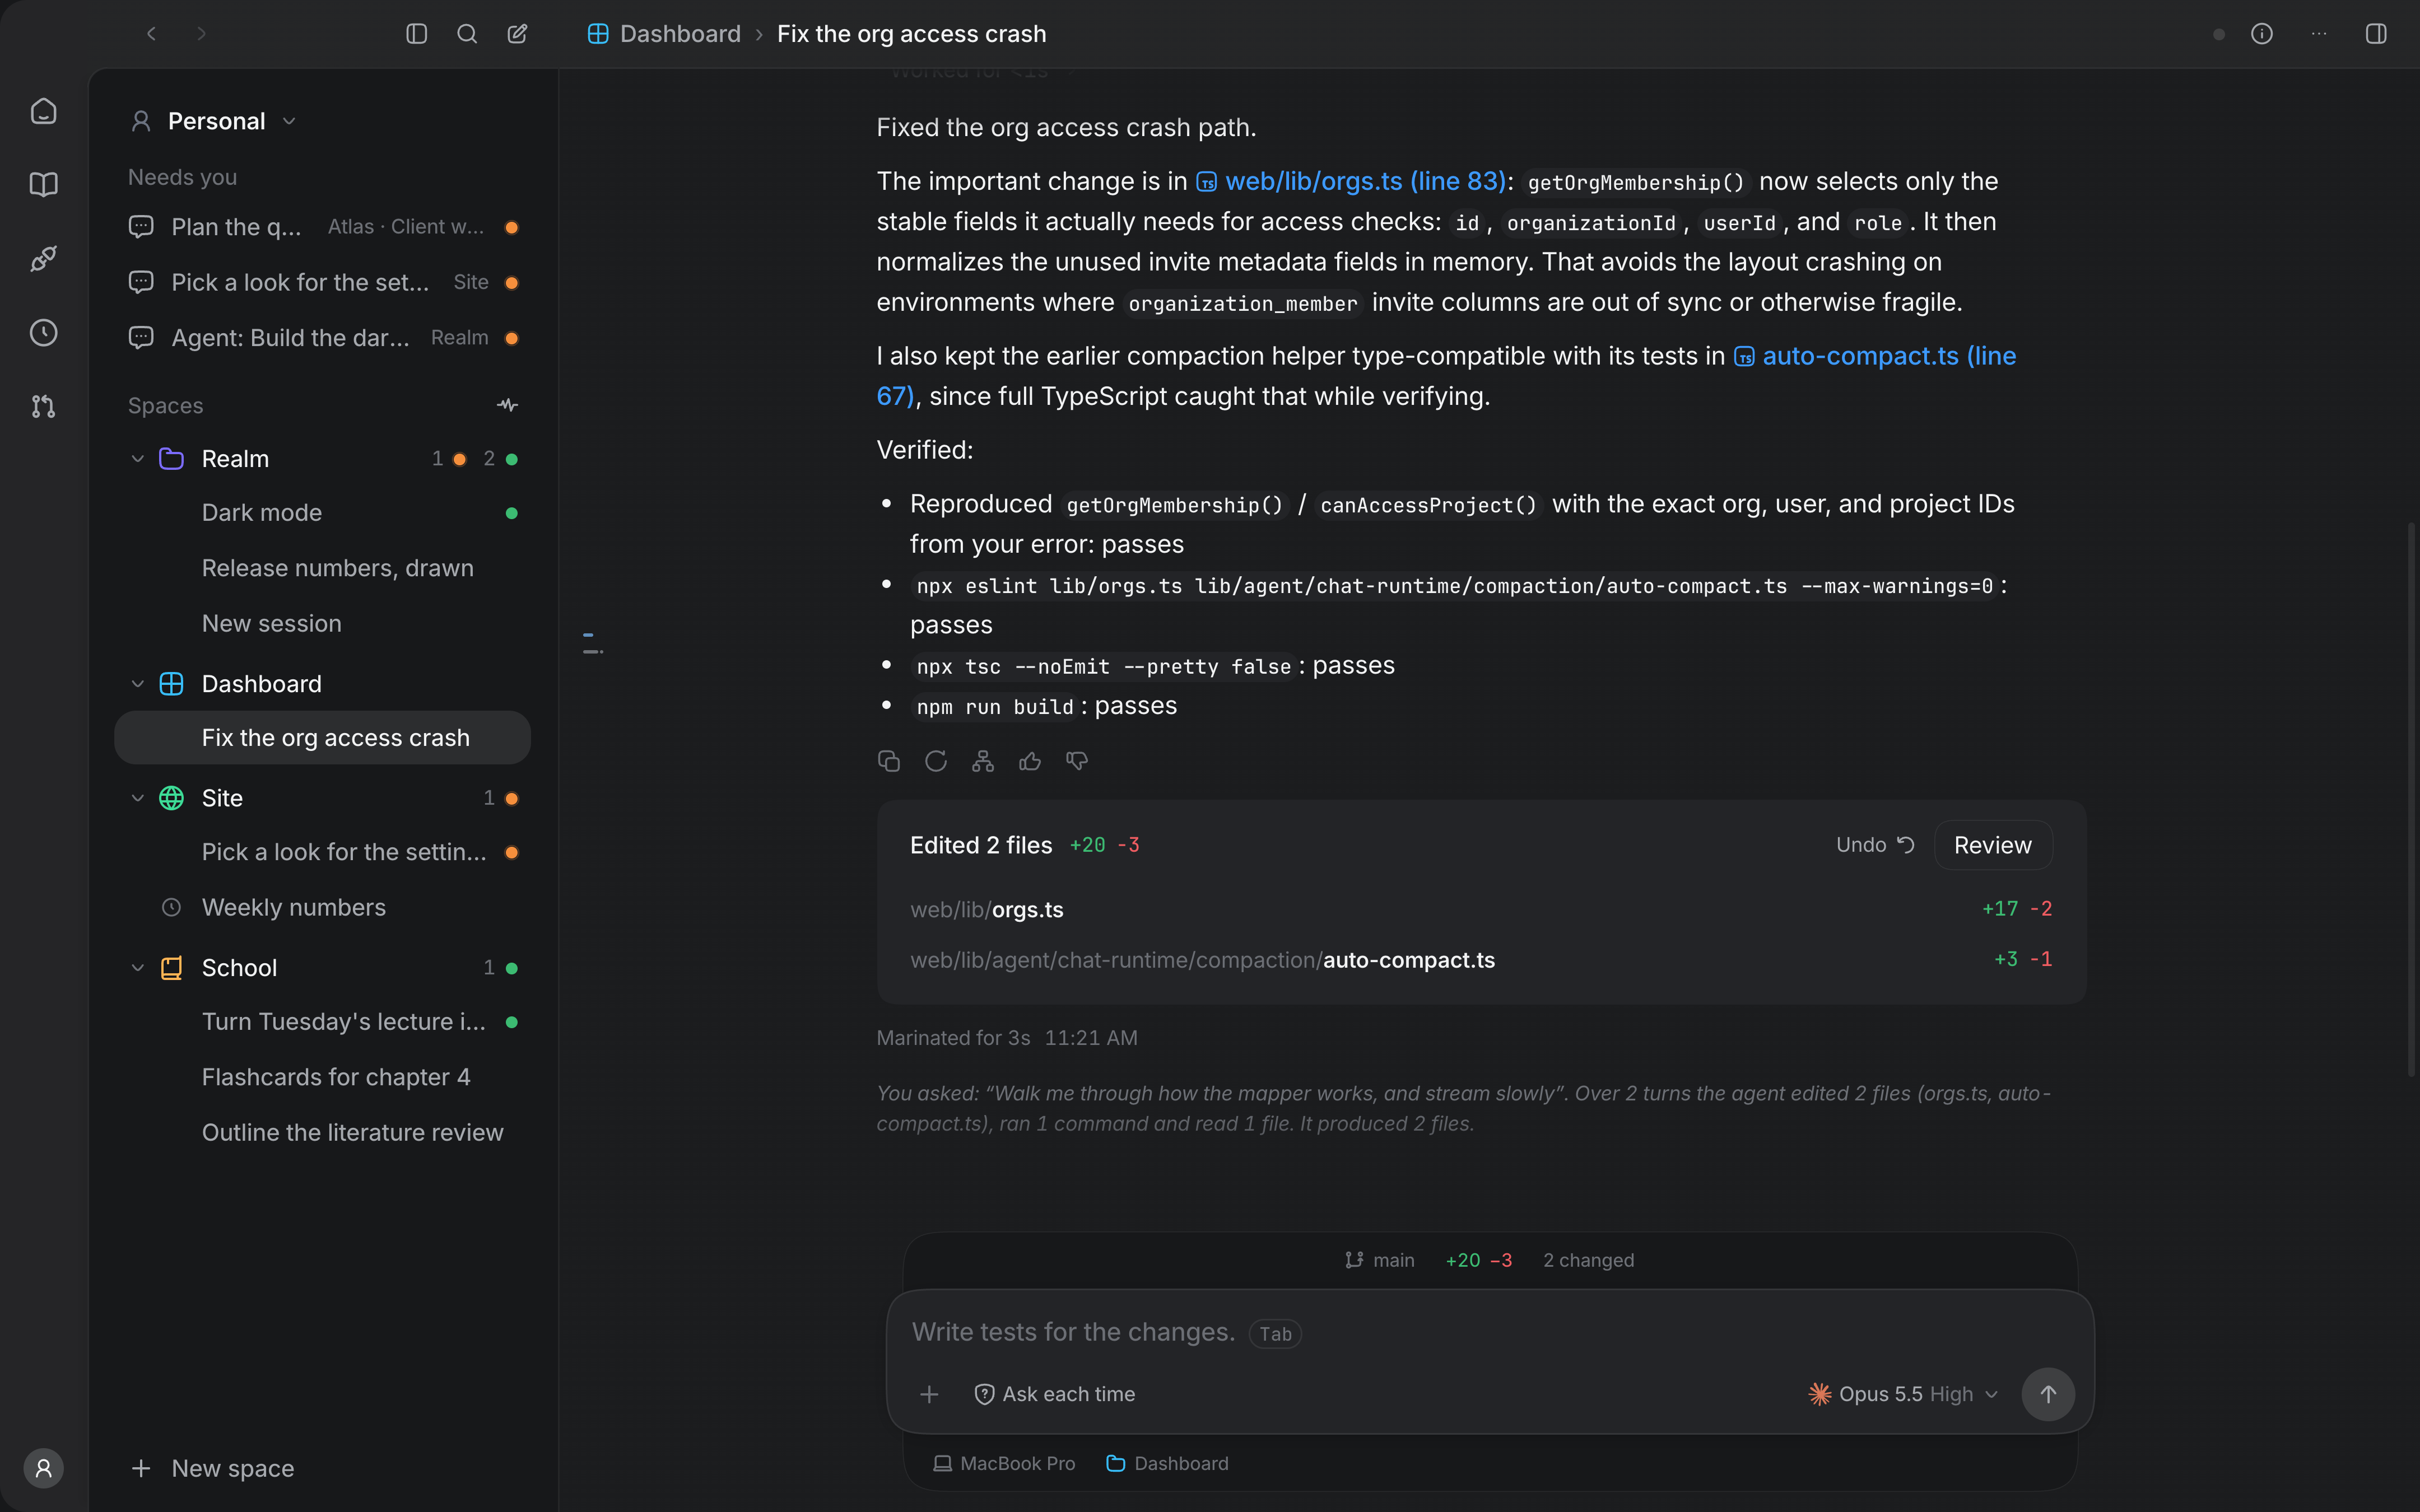This screenshot has width=2420, height=1512.
Task: Toggle the left sidebar panel icon
Action: pos(416,34)
